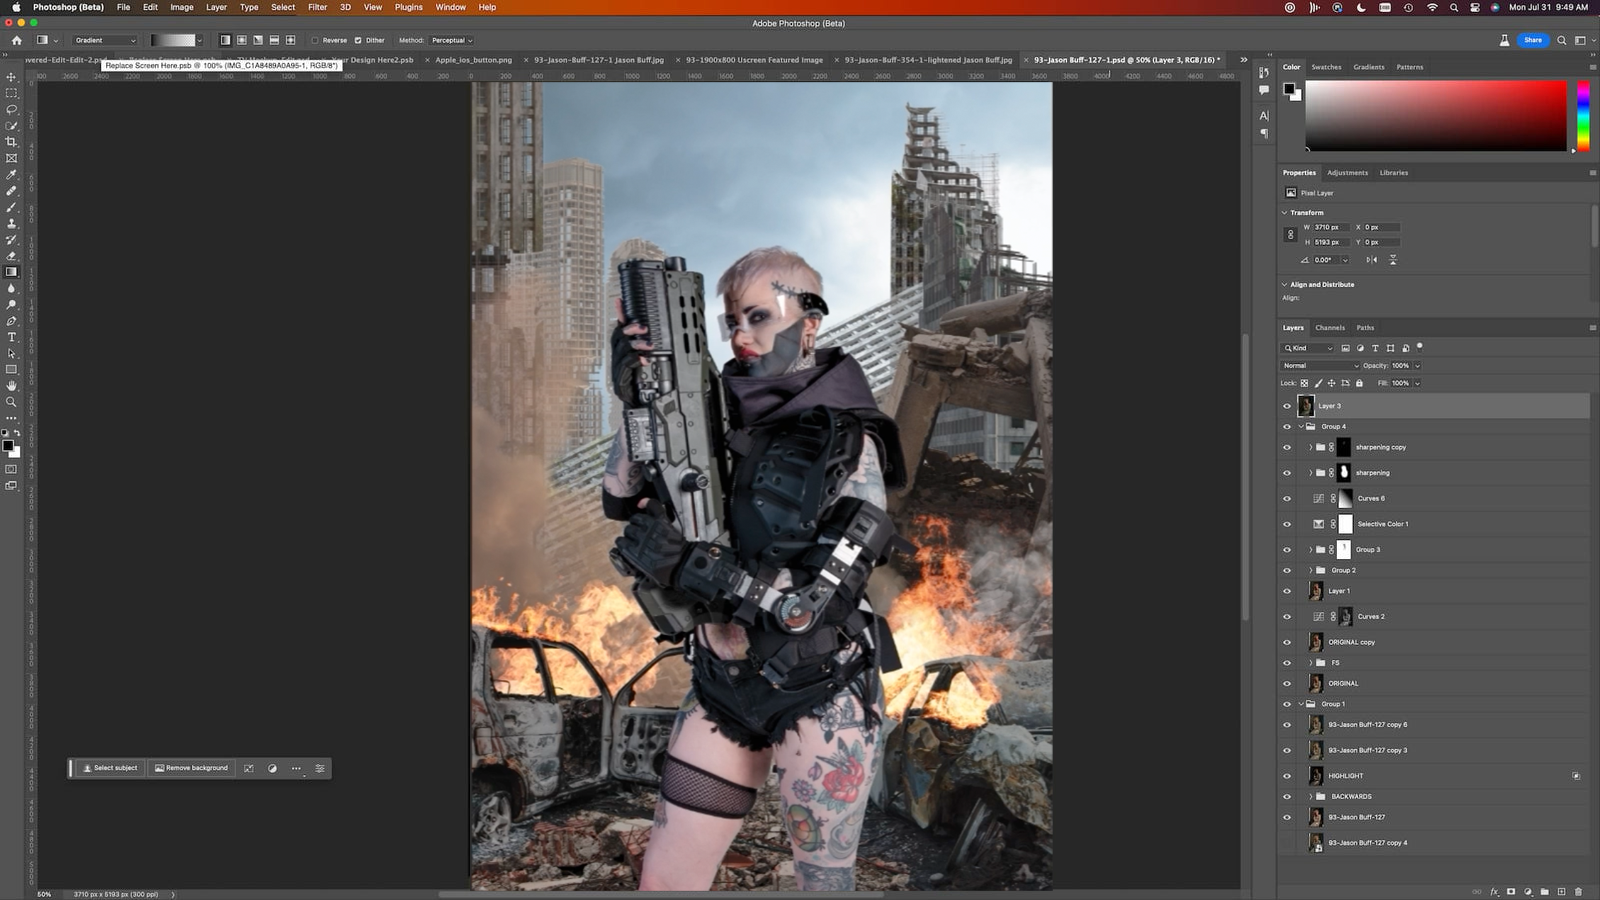Open the layer blend mode dropdown
The height and width of the screenshot is (900, 1600).
pyautogui.click(x=1321, y=366)
